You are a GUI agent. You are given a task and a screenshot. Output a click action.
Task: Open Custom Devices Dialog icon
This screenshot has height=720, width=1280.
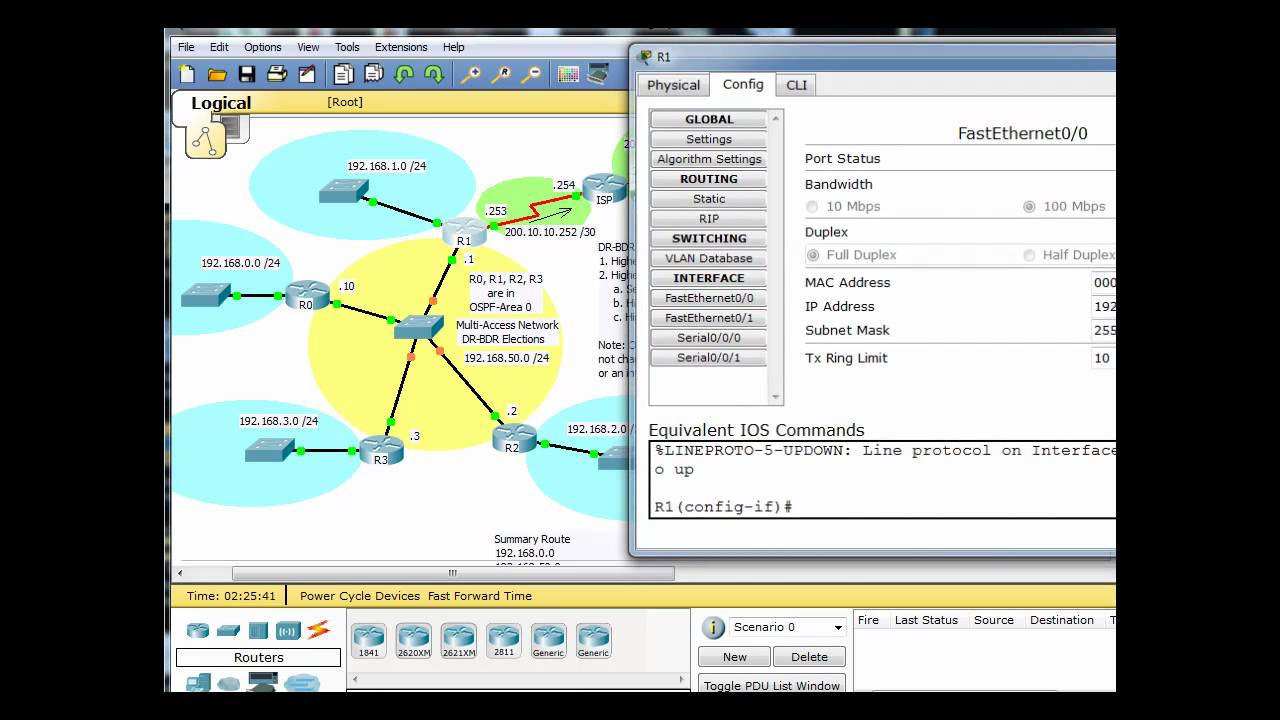598,74
